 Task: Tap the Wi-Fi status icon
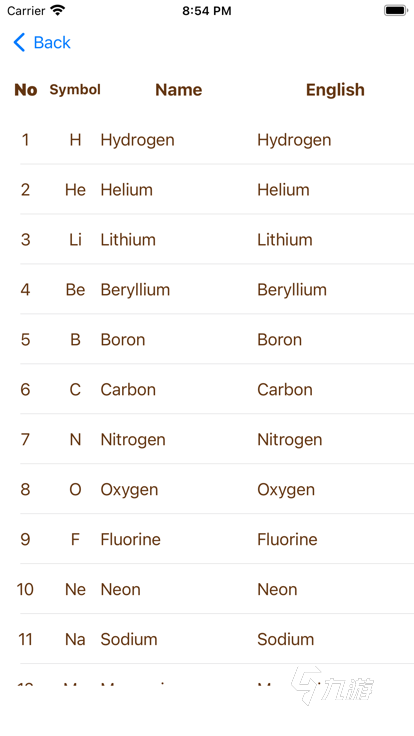pyautogui.click(x=58, y=10)
